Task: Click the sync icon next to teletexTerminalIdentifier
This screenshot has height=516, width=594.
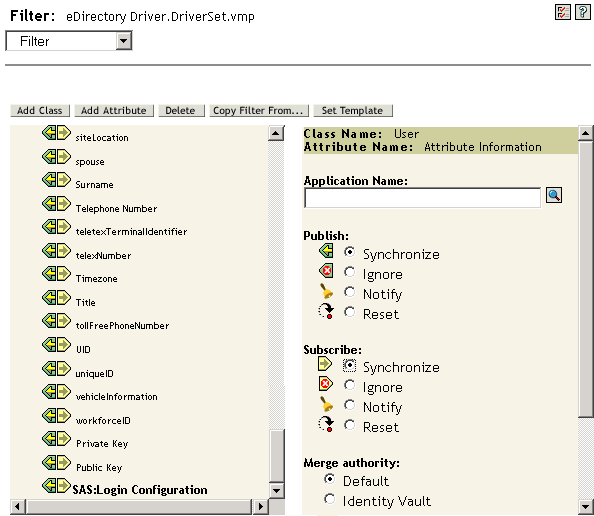Action: click(x=56, y=227)
